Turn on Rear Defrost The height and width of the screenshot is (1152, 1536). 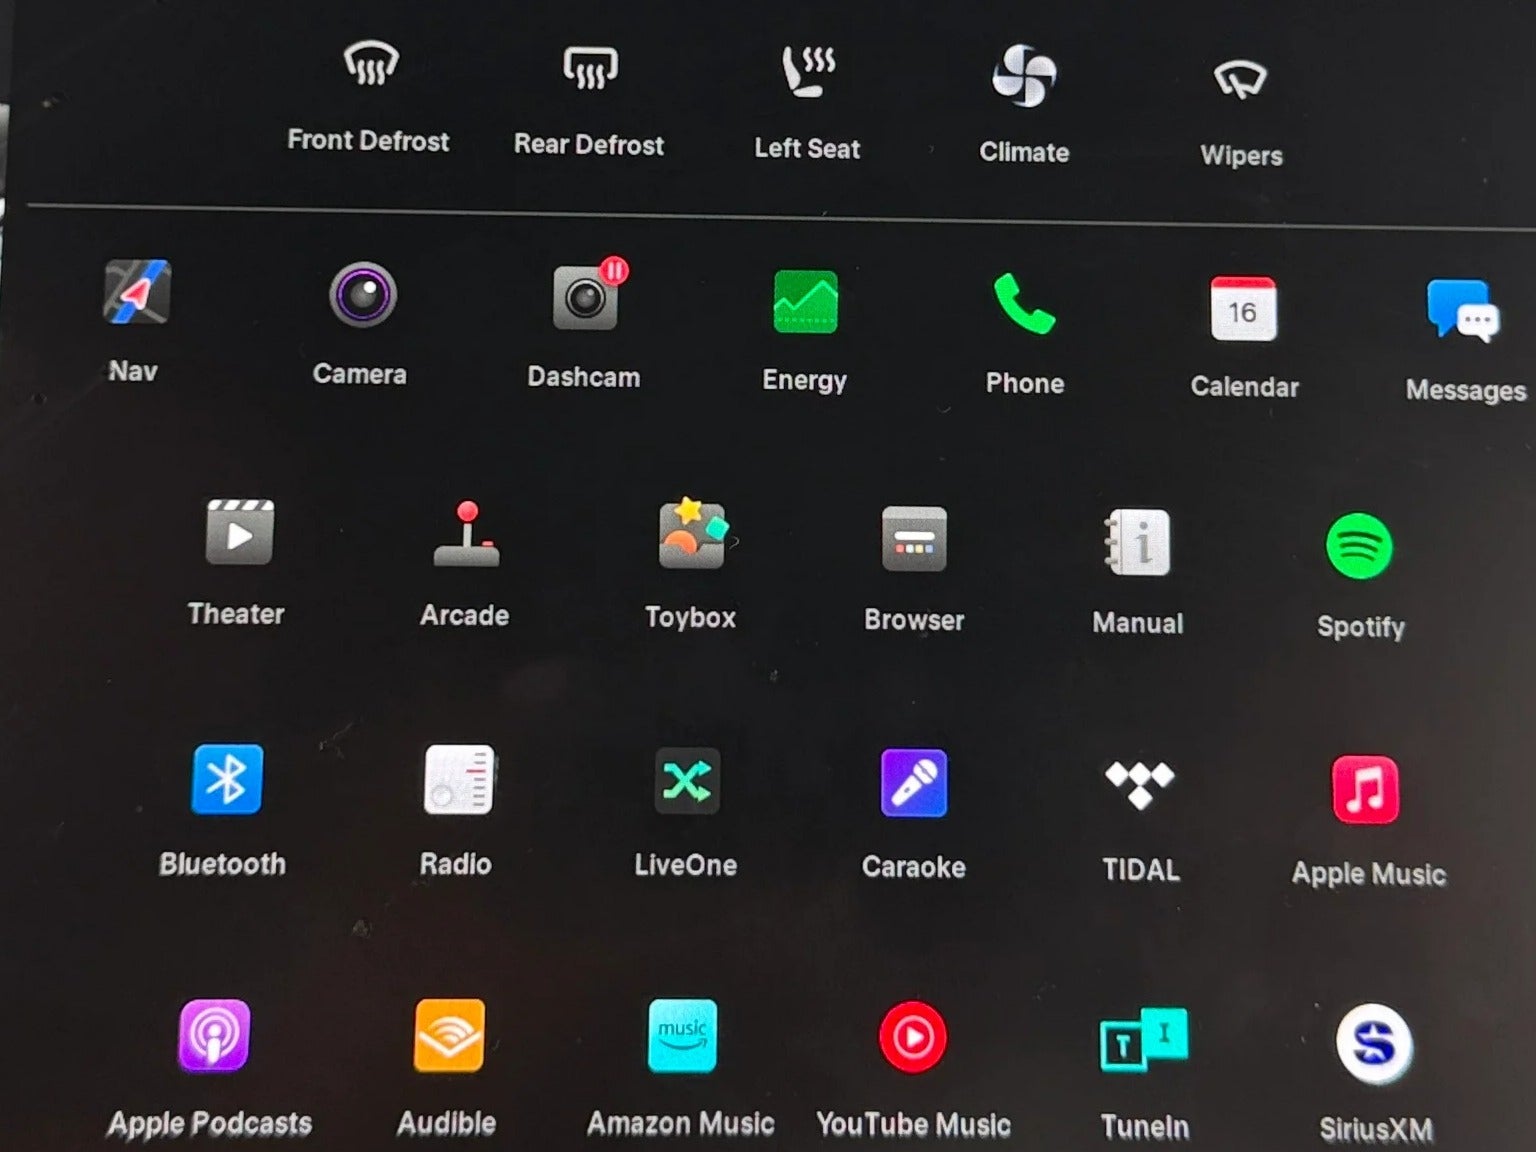590,68
